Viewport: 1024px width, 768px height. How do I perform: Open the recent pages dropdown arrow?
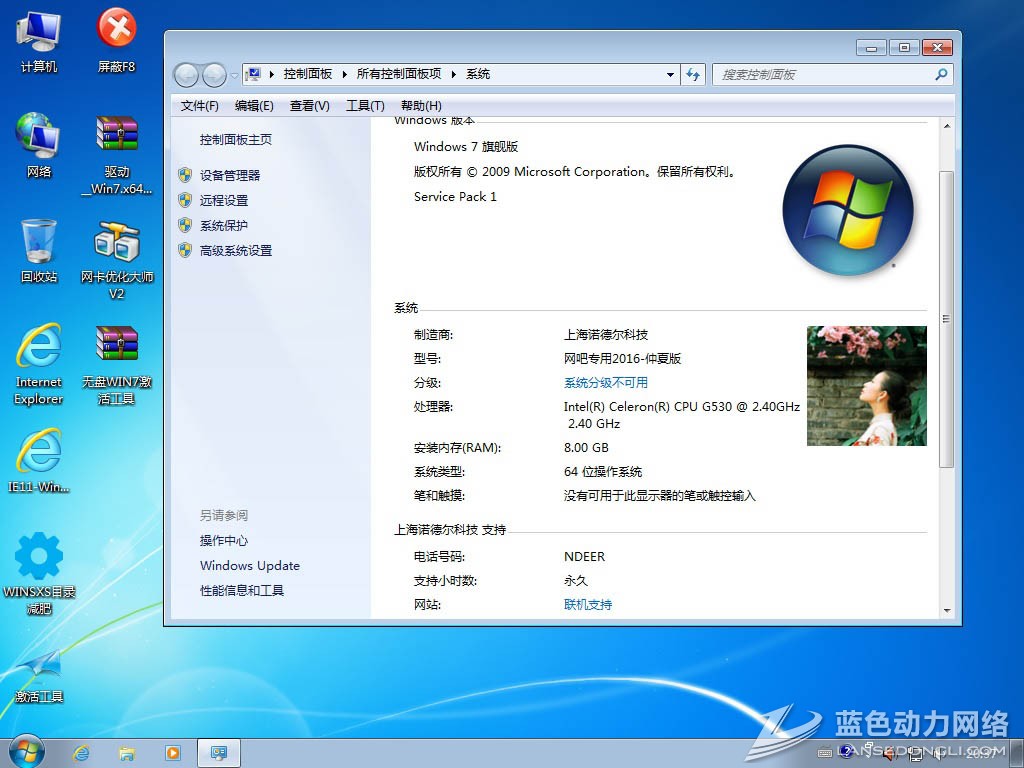pos(234,75)
